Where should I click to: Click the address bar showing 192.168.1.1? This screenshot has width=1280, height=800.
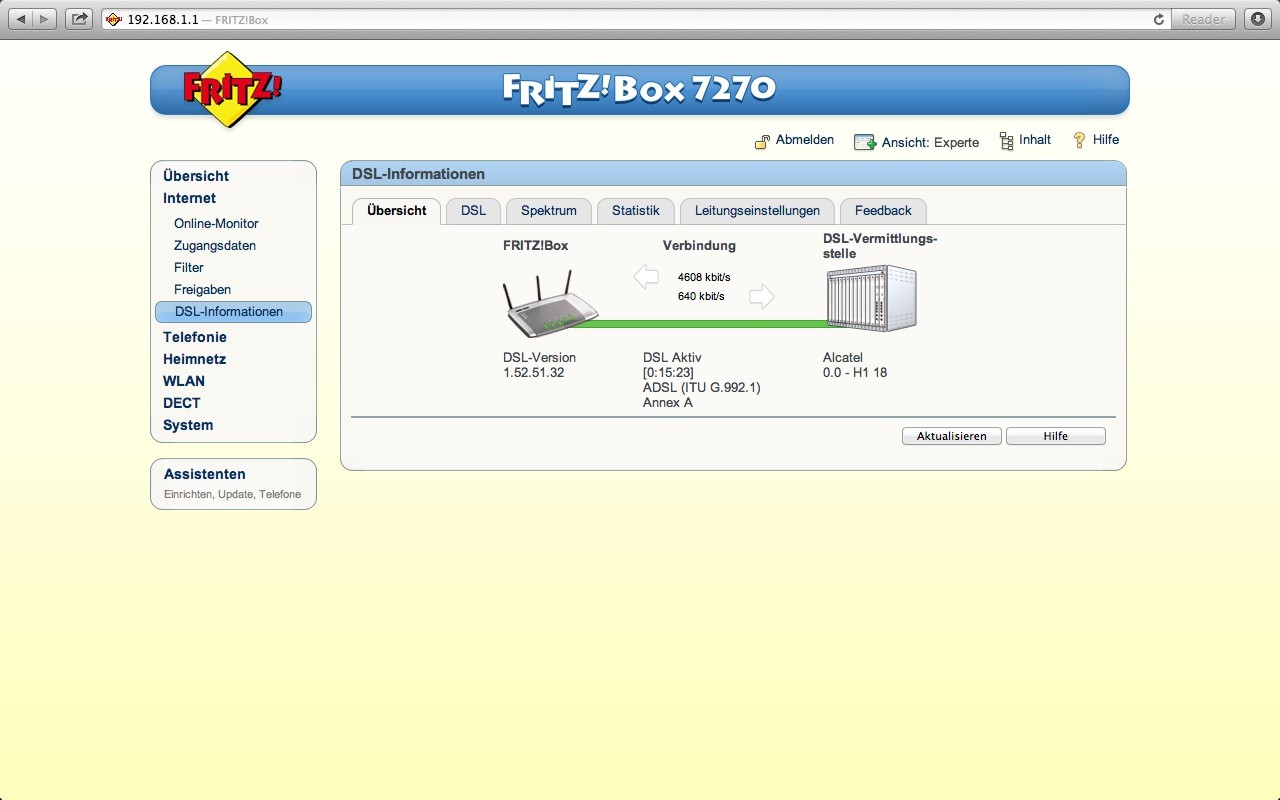point(600,19)
